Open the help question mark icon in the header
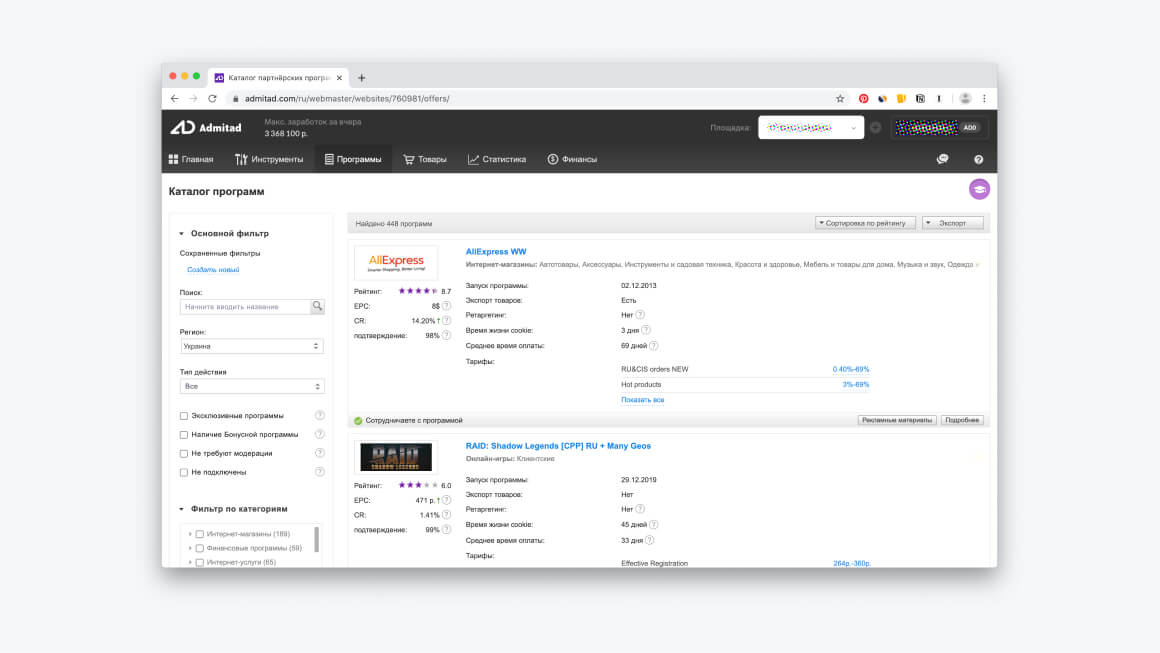This screenshot has height=653, width=1160. [979, 159]
